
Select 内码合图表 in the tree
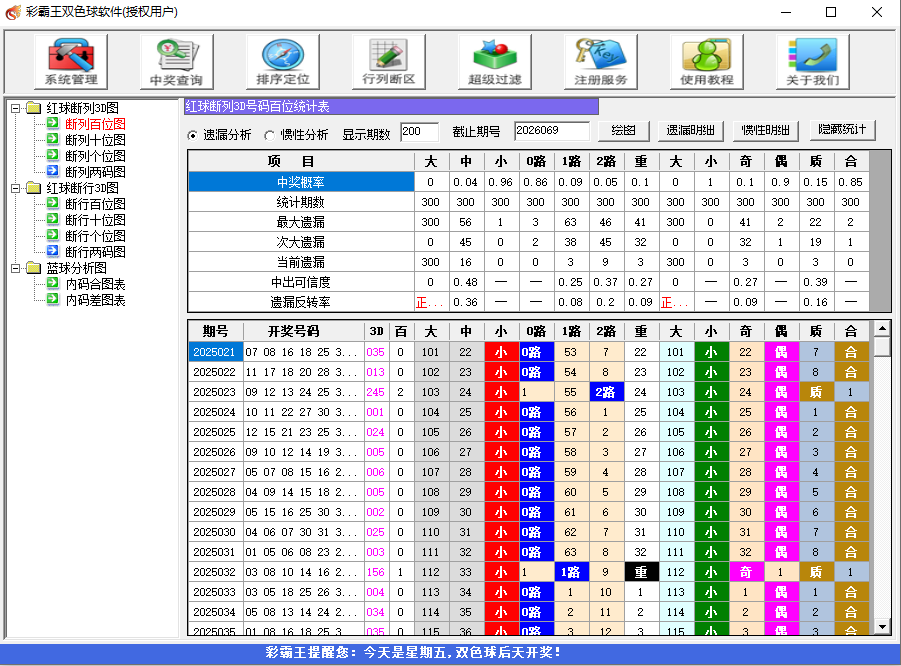[x=95, y=284]
